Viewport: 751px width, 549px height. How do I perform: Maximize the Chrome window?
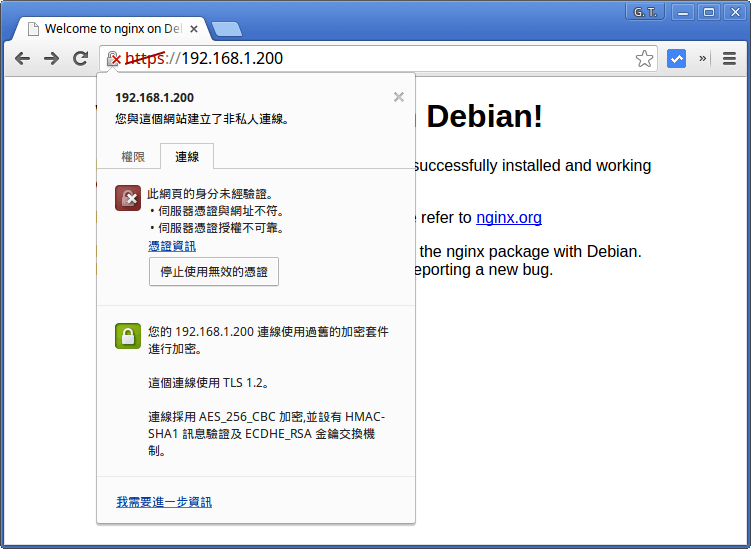coord(709,12)
